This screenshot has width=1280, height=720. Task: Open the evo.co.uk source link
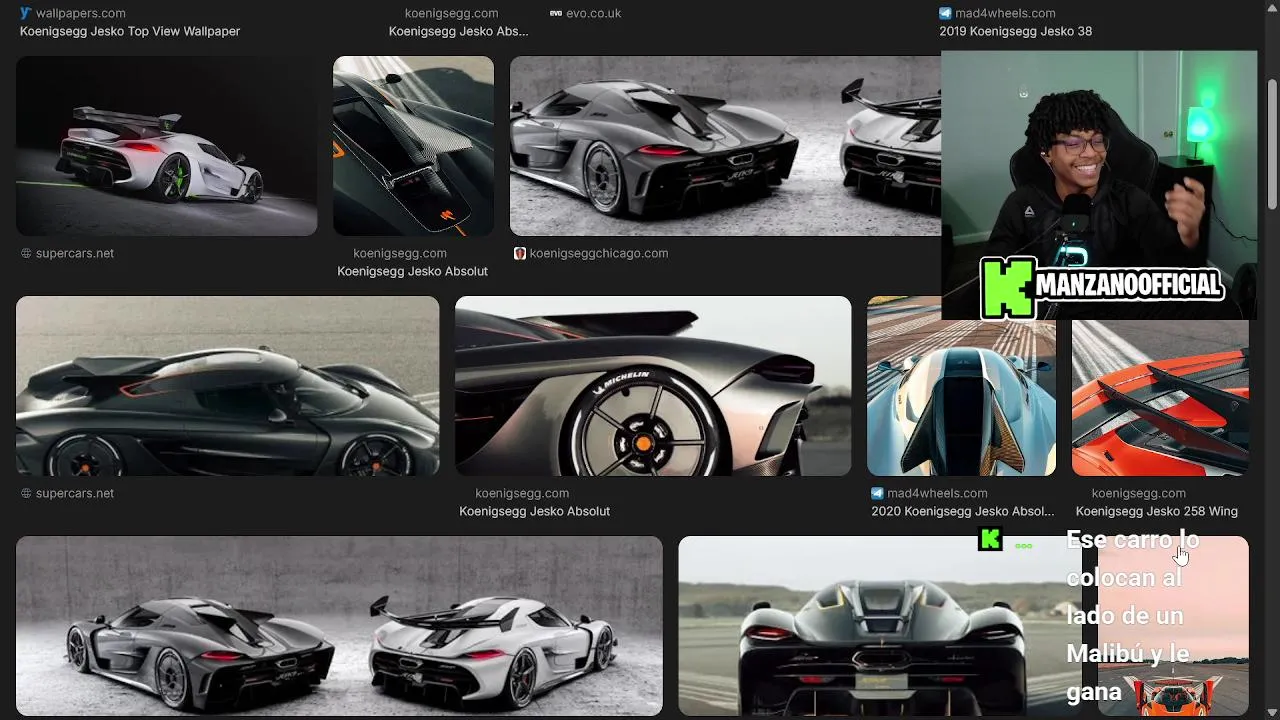pyautogui.click(x=594, y=13)
